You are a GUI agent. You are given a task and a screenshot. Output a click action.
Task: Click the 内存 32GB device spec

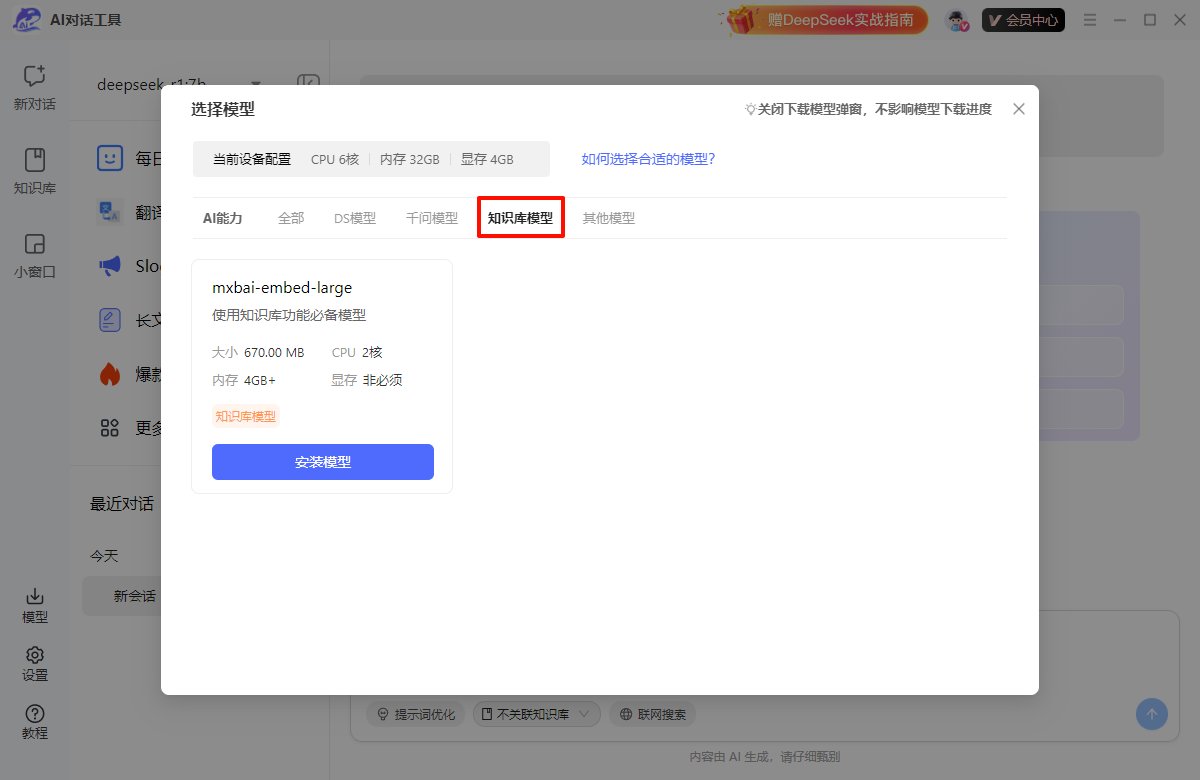(409, 159)
